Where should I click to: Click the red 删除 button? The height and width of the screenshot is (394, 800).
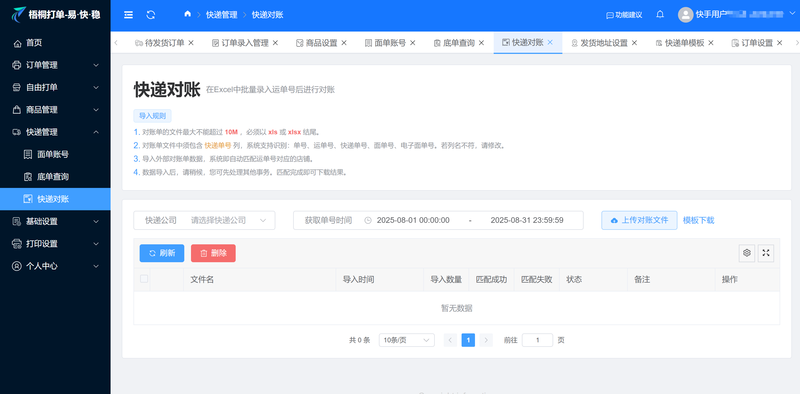[213, 253]
